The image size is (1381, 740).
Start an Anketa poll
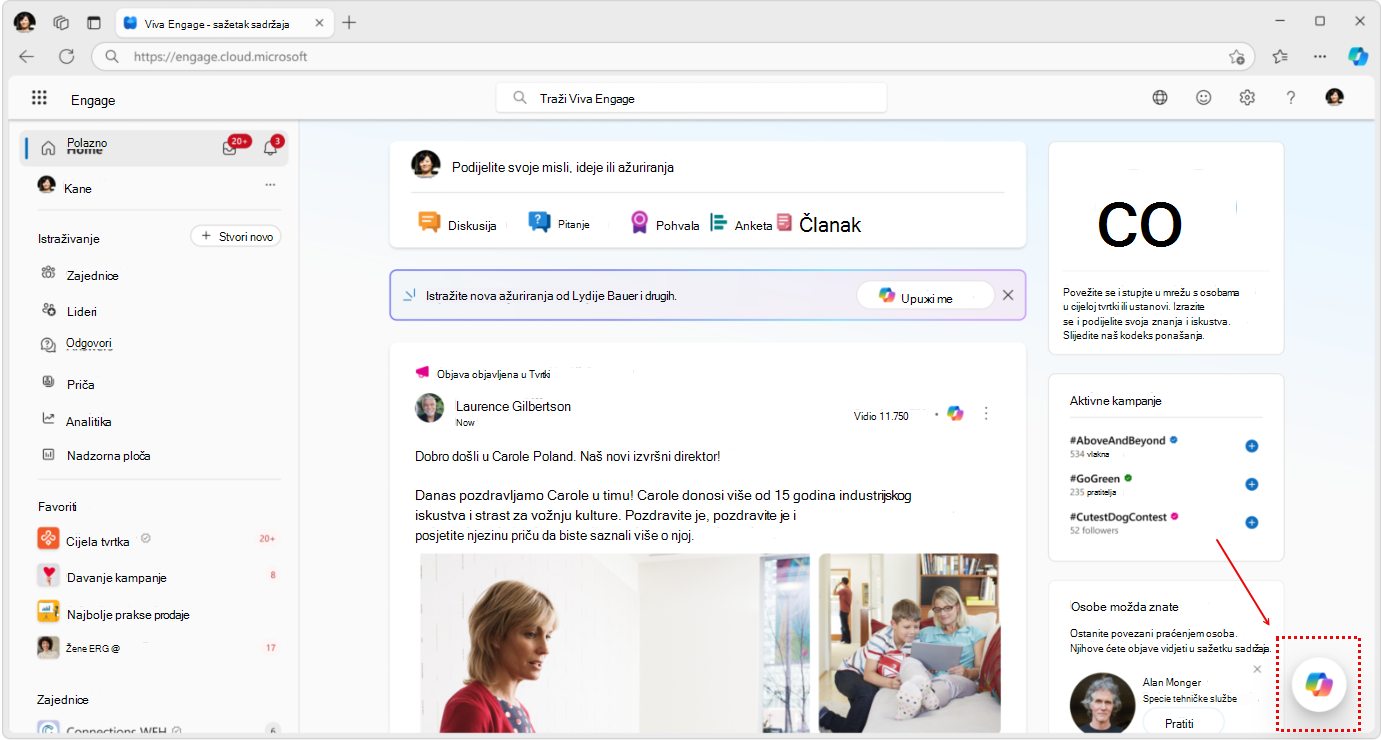[741, 224]
